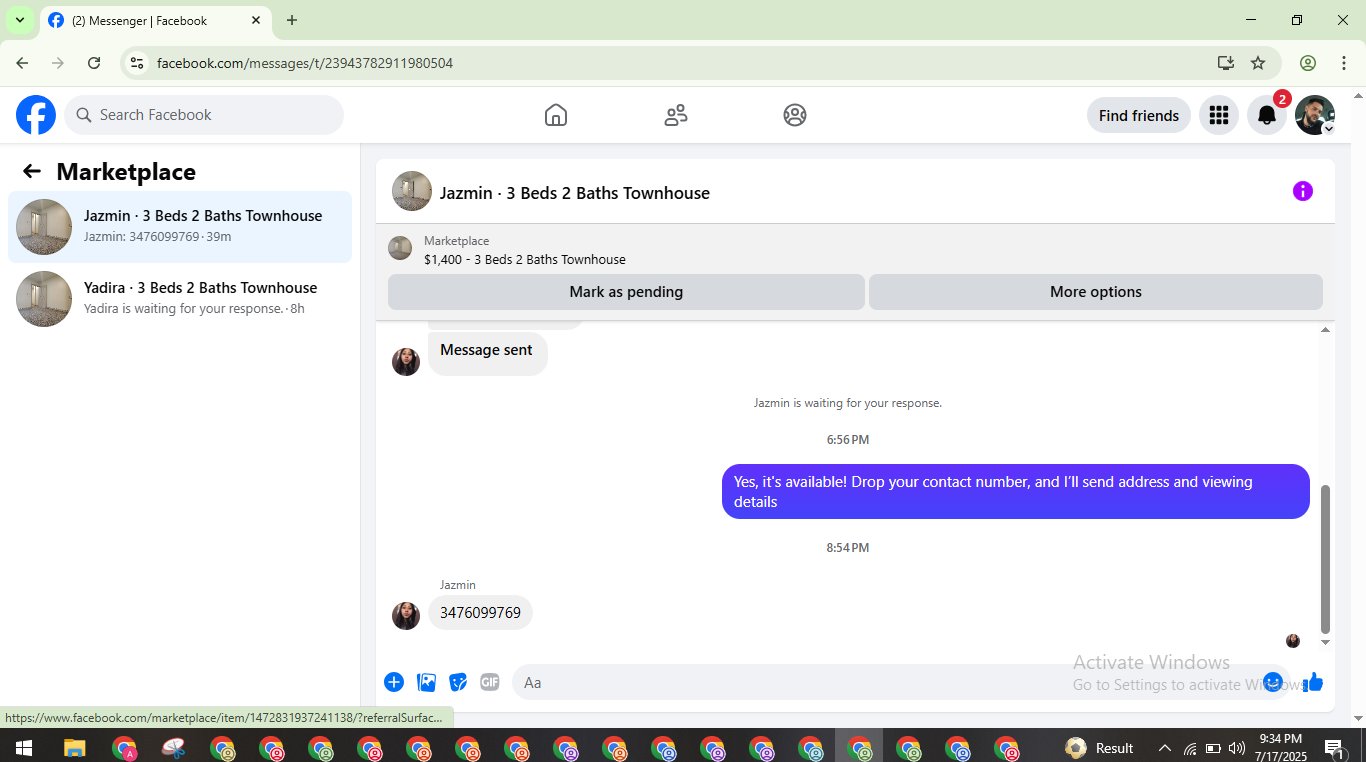This screenshot has height=762, width=1366.
Task: Click the Find friends button
Action: 1139,115
